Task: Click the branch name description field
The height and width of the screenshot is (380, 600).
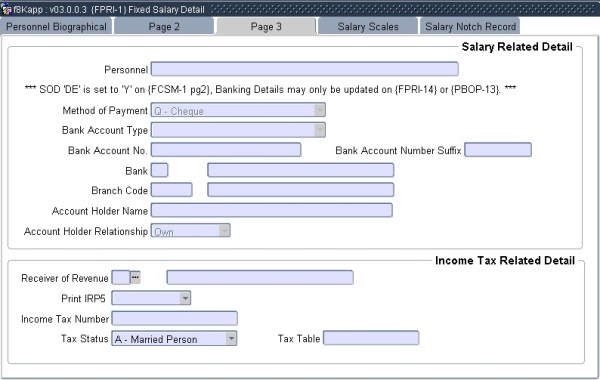Action: [301, 190]
